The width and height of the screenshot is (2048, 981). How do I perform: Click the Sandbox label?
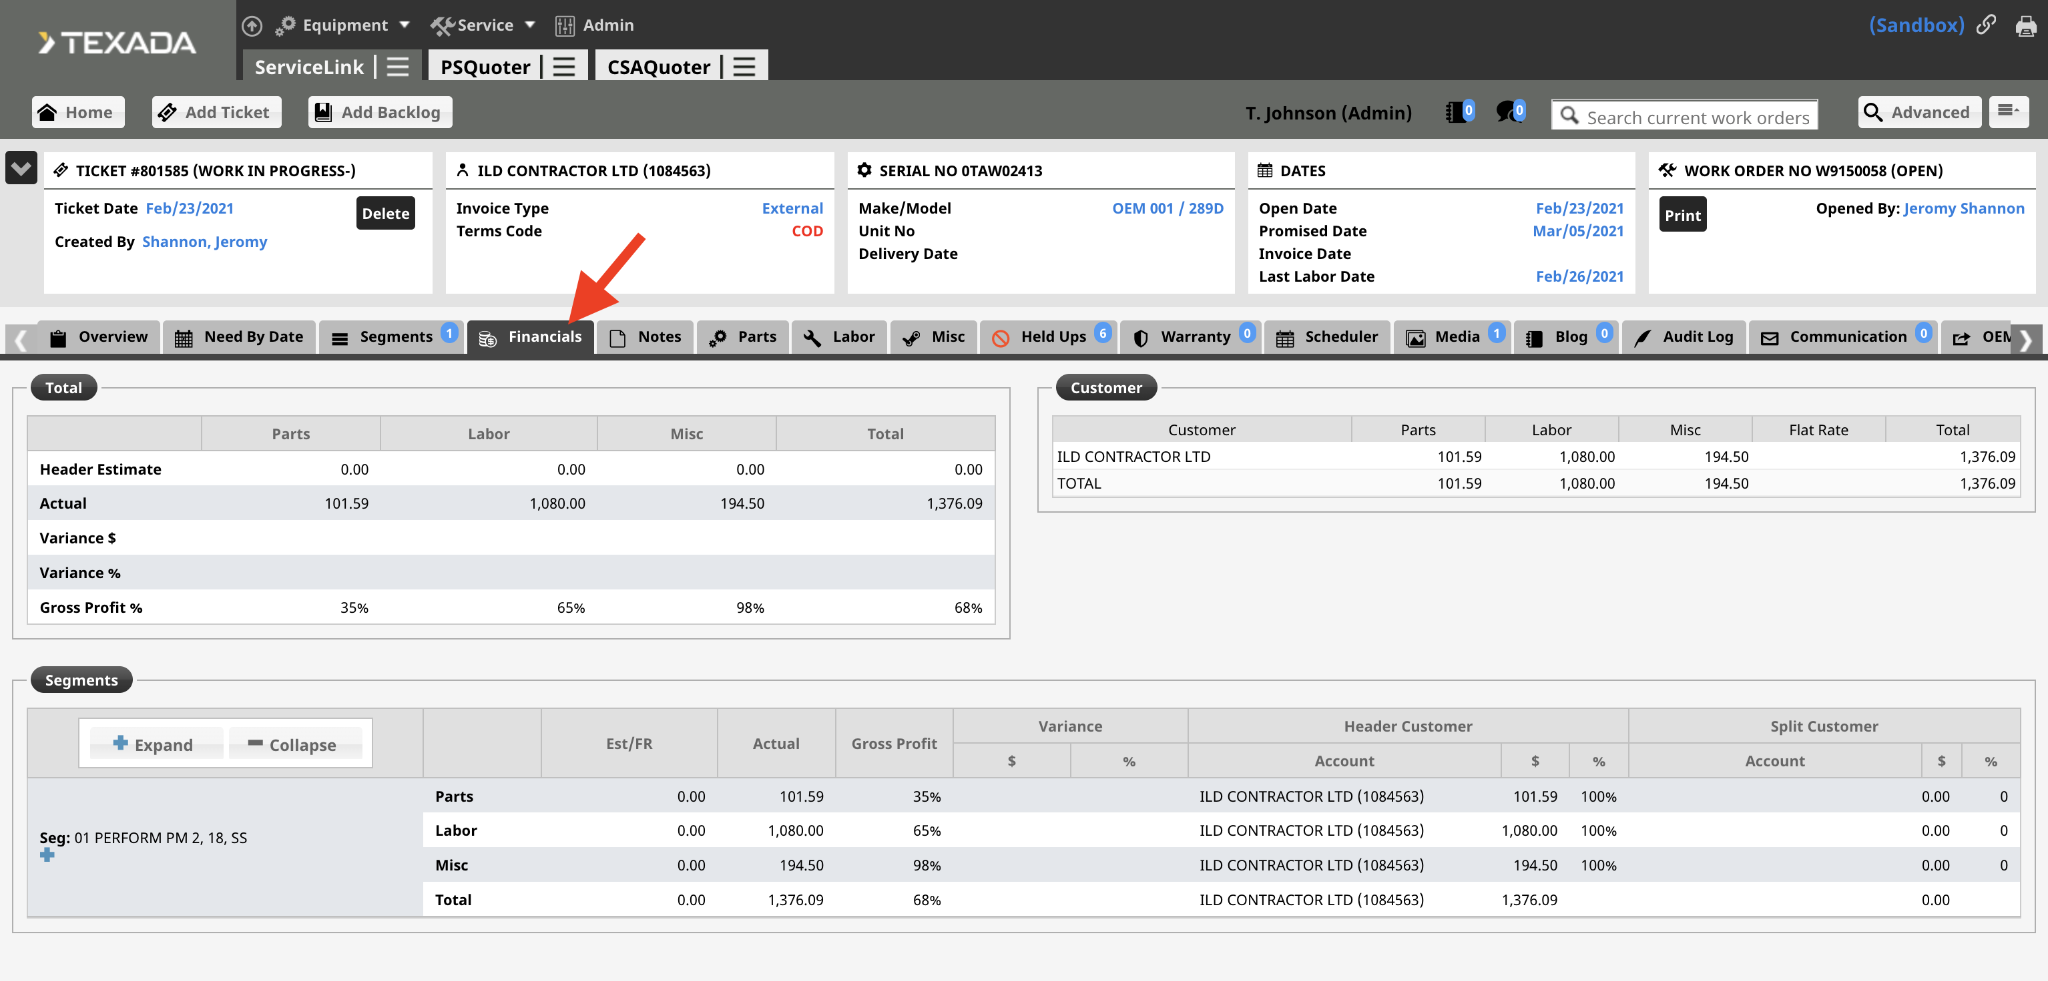click(x=1916, y=25)
